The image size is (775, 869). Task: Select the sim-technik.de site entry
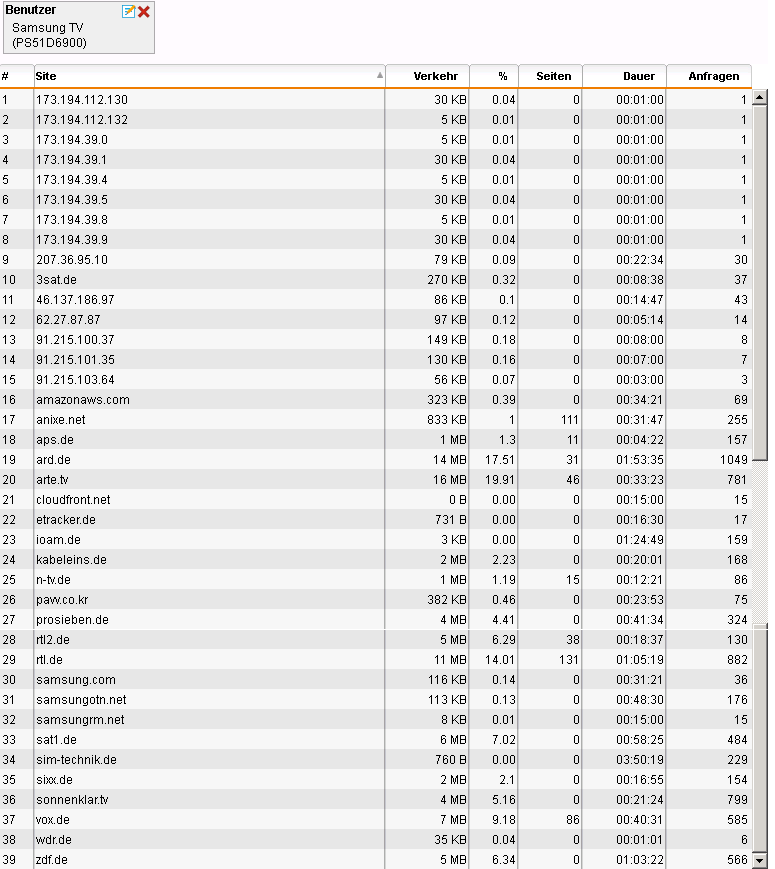77,760
